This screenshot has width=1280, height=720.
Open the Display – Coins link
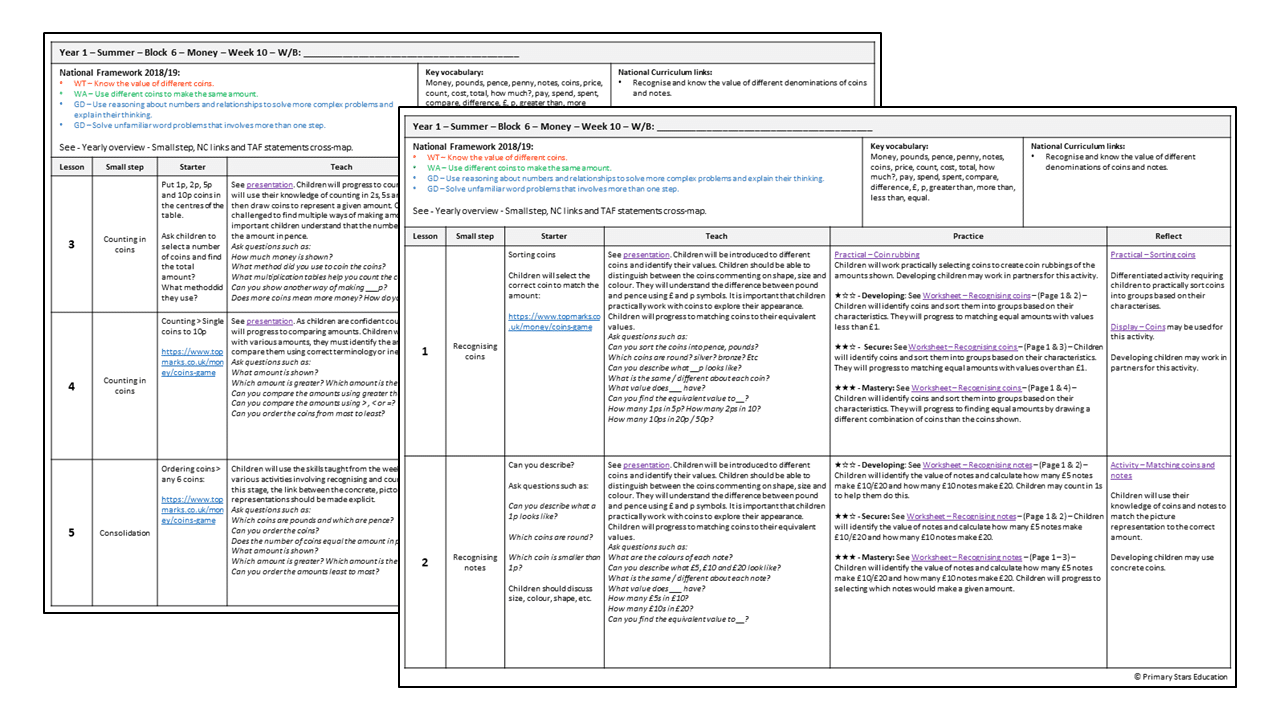(1138, 326)
